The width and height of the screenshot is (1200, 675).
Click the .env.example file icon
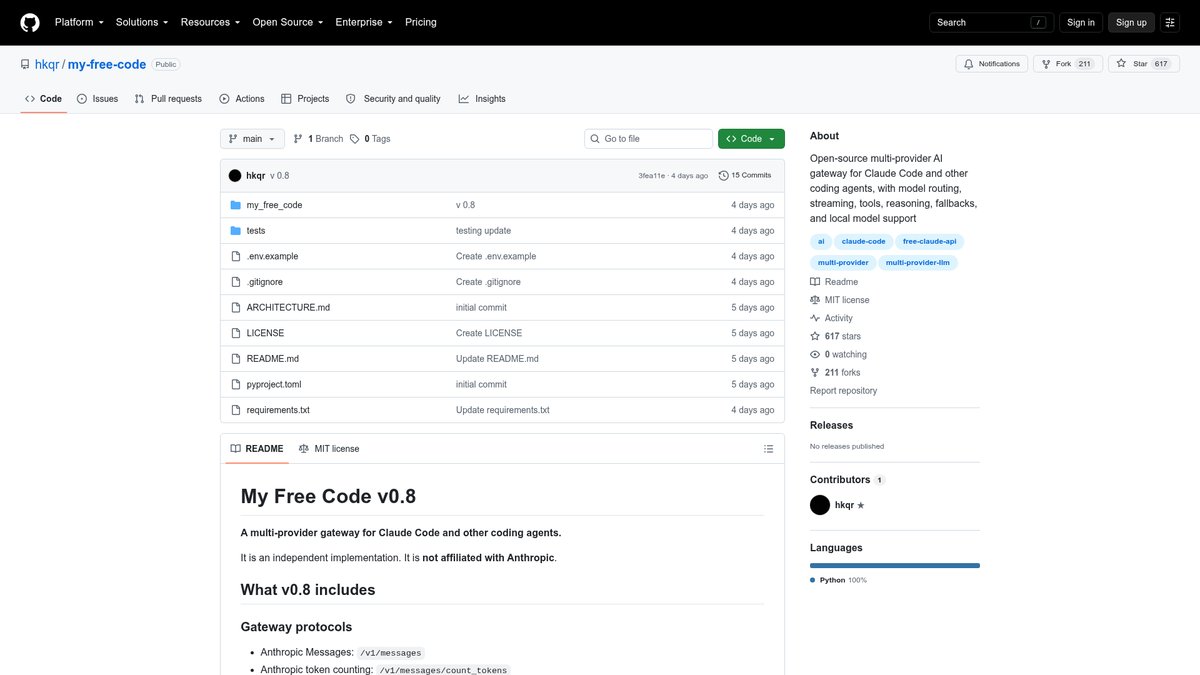pos(235,256)
